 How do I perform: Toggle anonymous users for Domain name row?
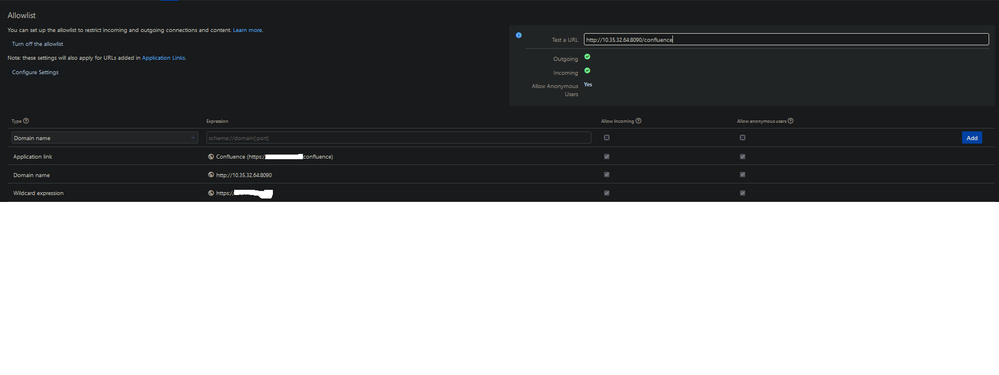[742, 174]
